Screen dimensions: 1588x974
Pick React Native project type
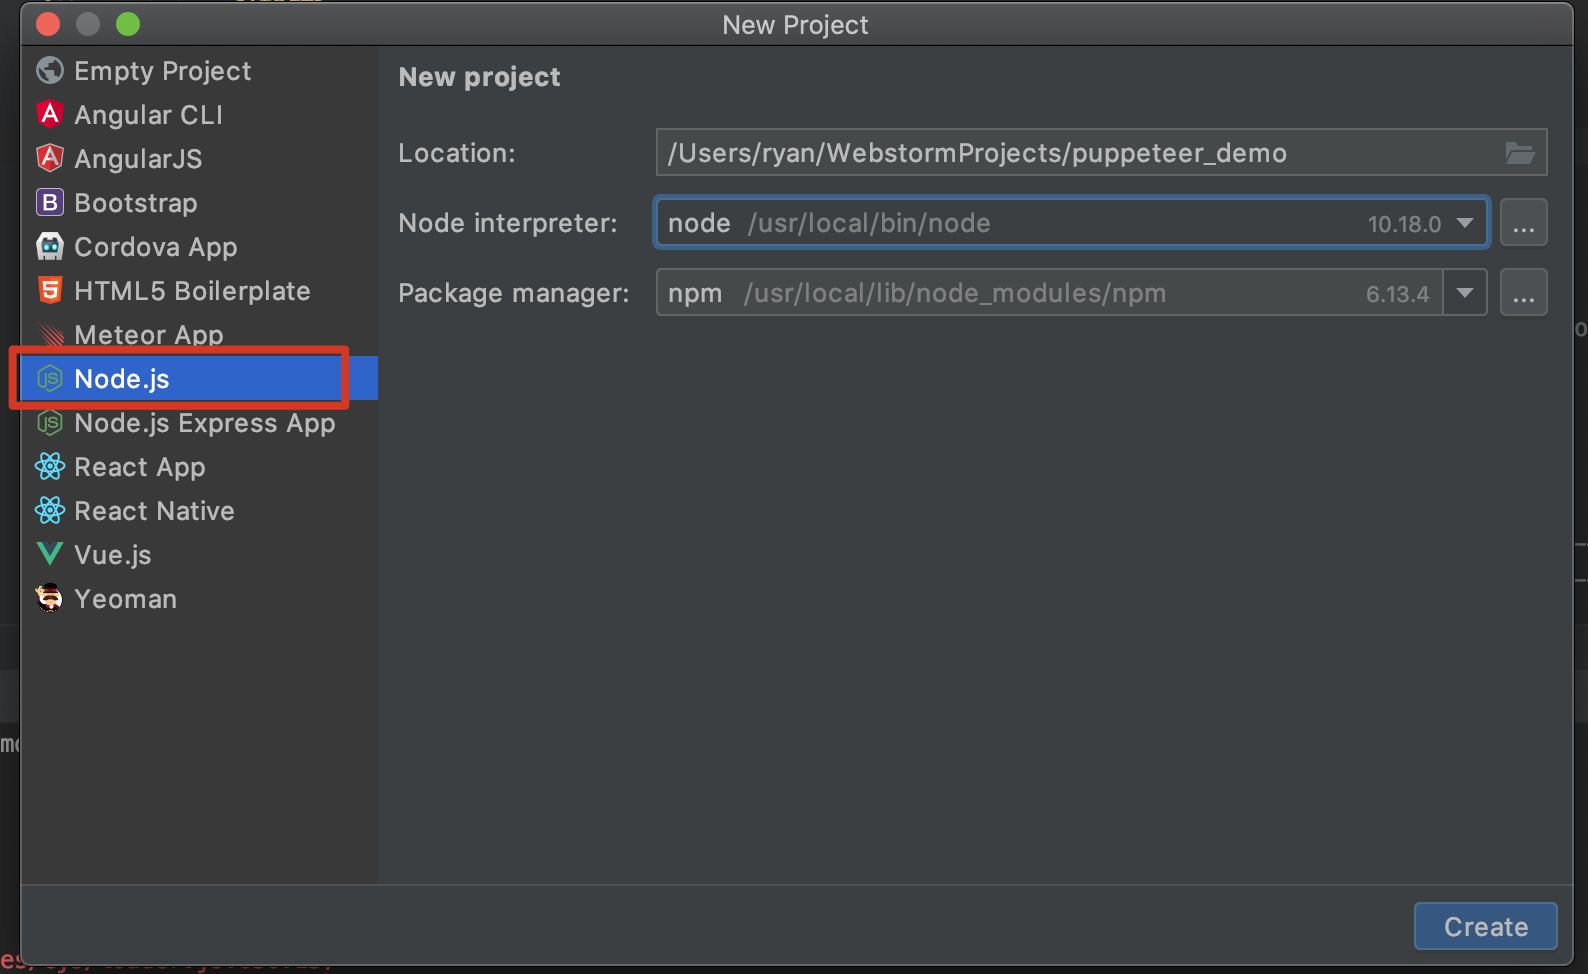tap(199, 511)
